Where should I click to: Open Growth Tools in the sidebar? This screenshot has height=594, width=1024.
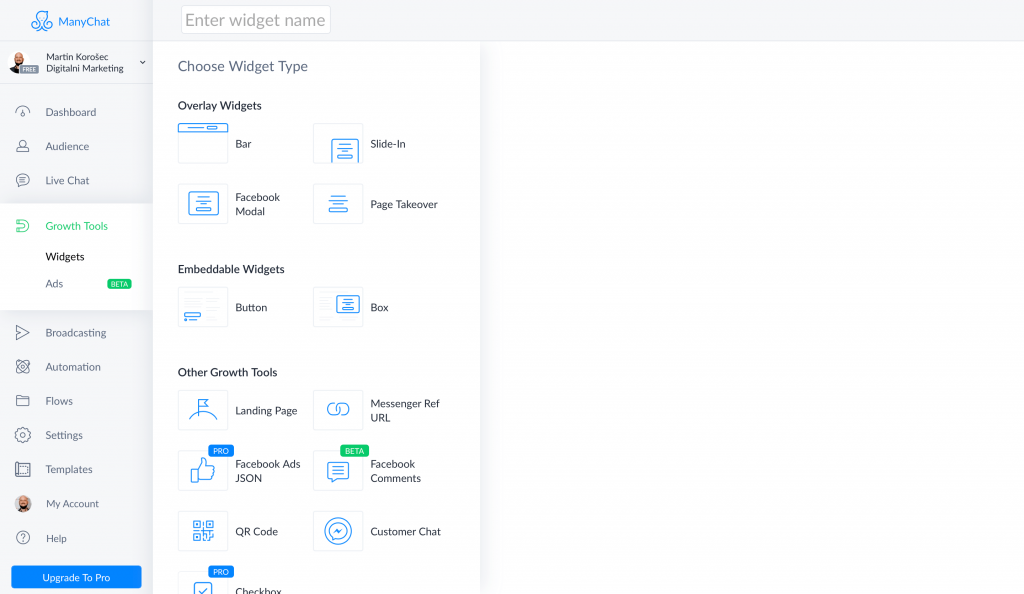pos(76,226)
